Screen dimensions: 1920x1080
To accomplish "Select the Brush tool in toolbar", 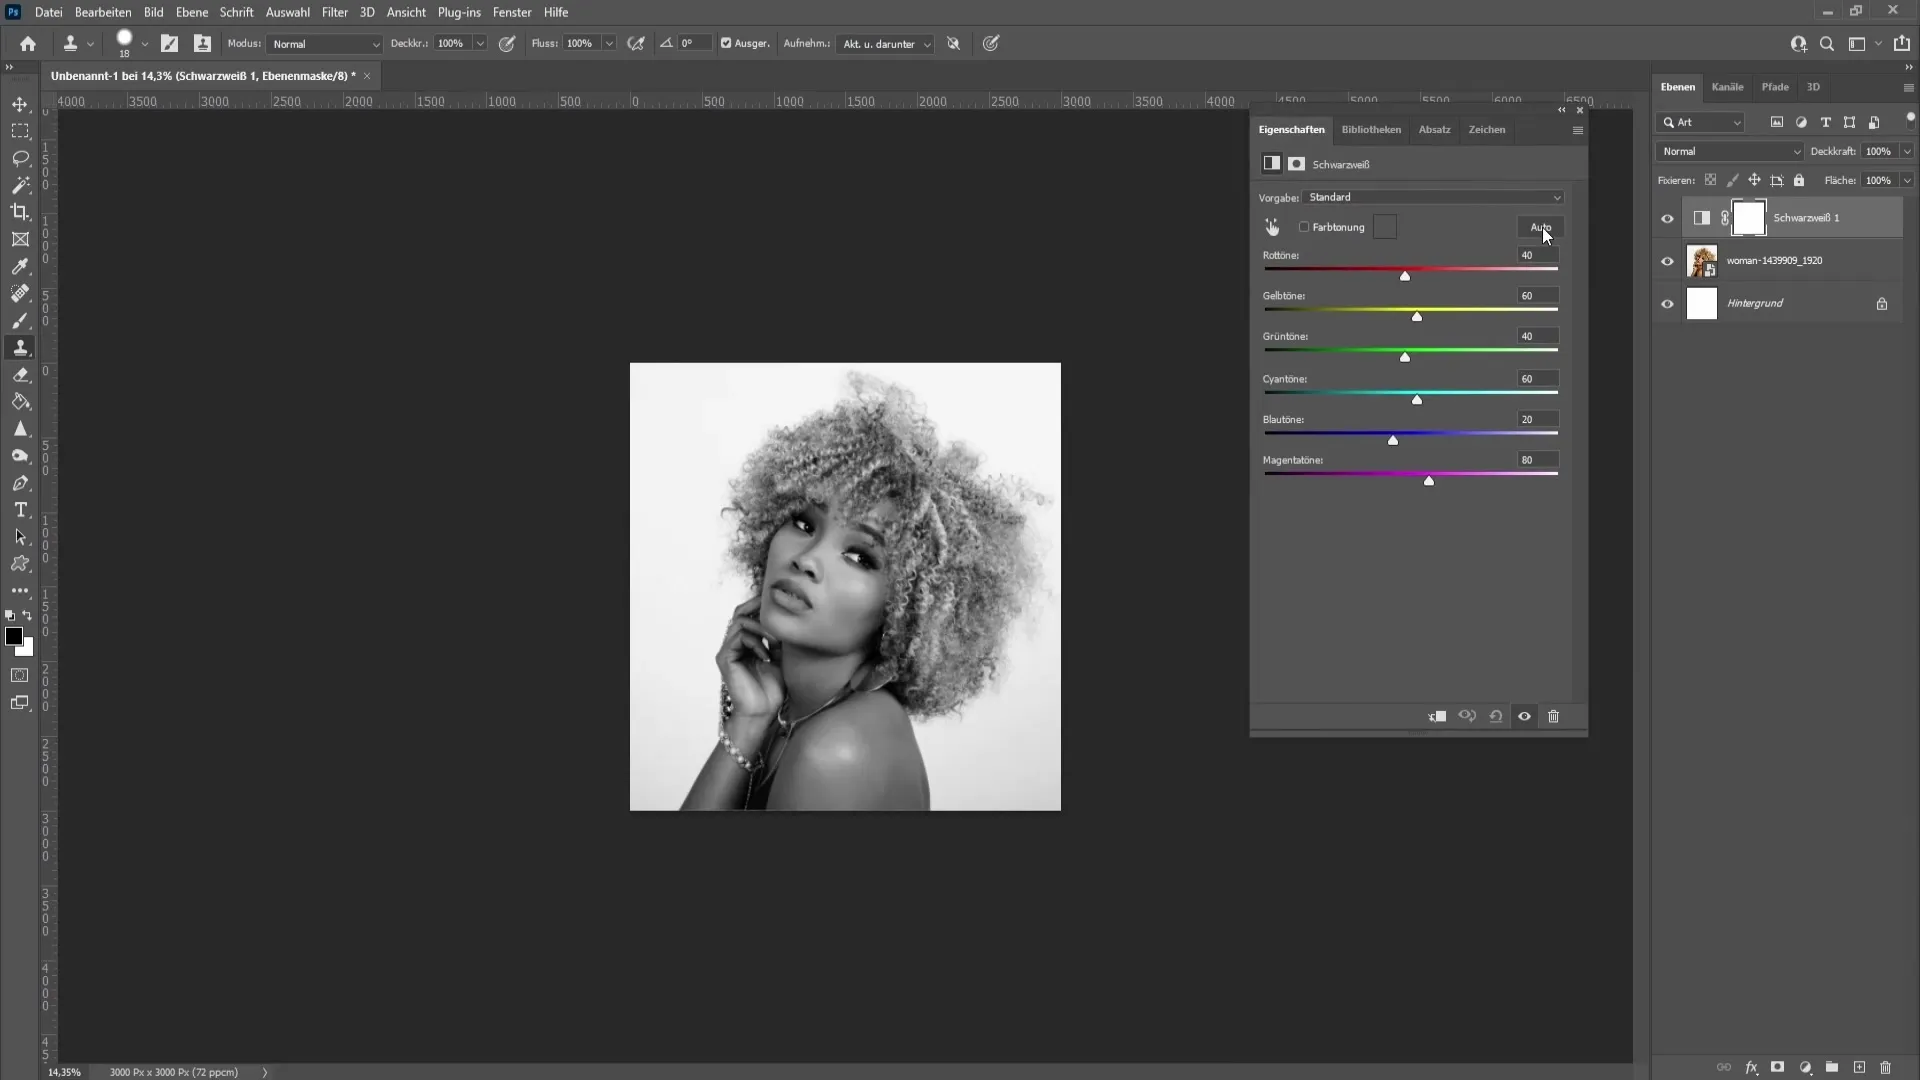I will 20,320.
